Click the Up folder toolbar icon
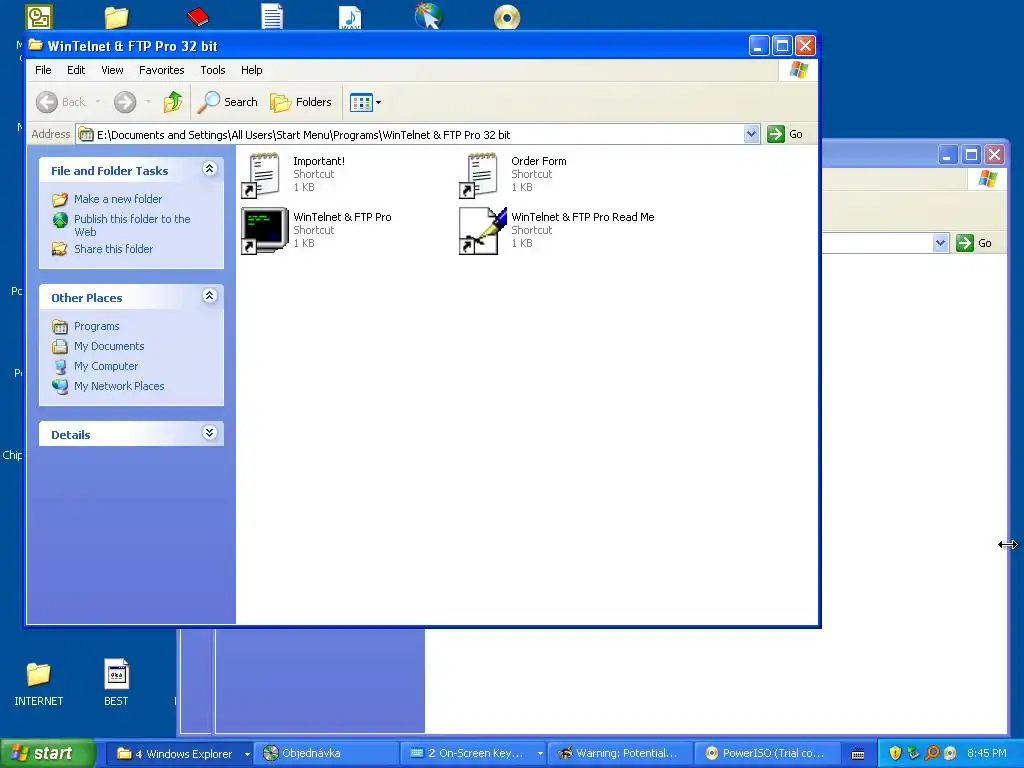 (173, 102)
